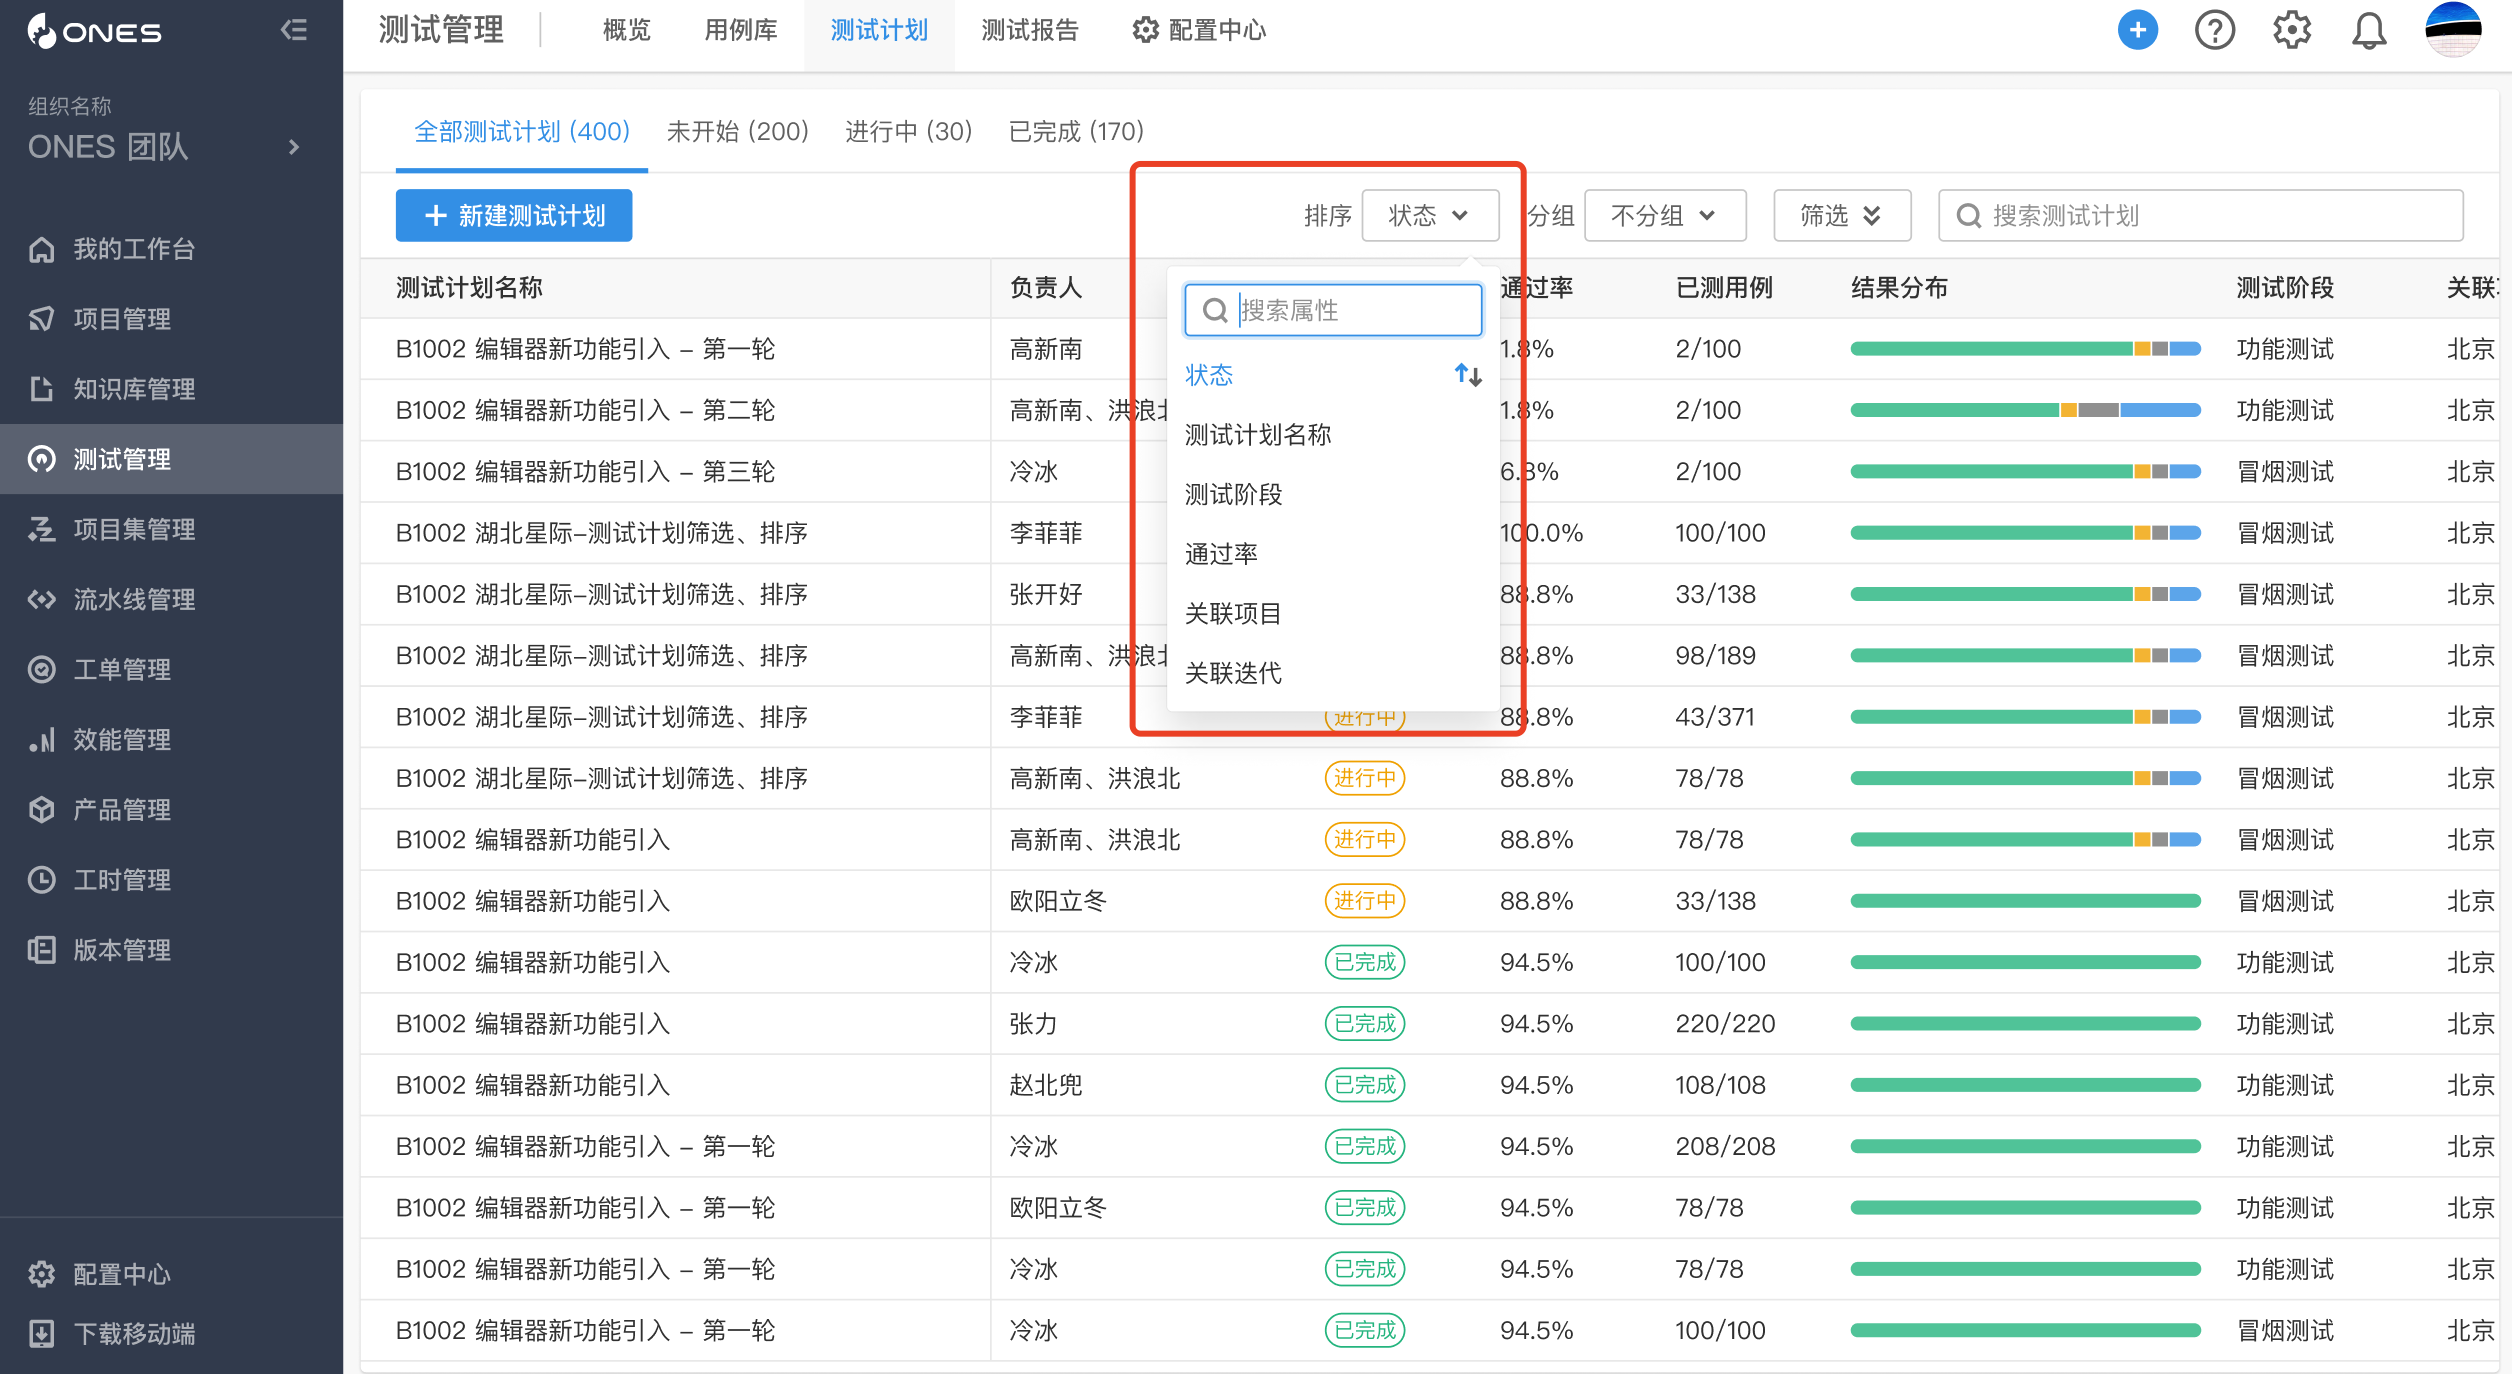The image size is (2512, 1374).
Task: Open 配置中心 at sidebar bottom
Action: pos(171,1274)
